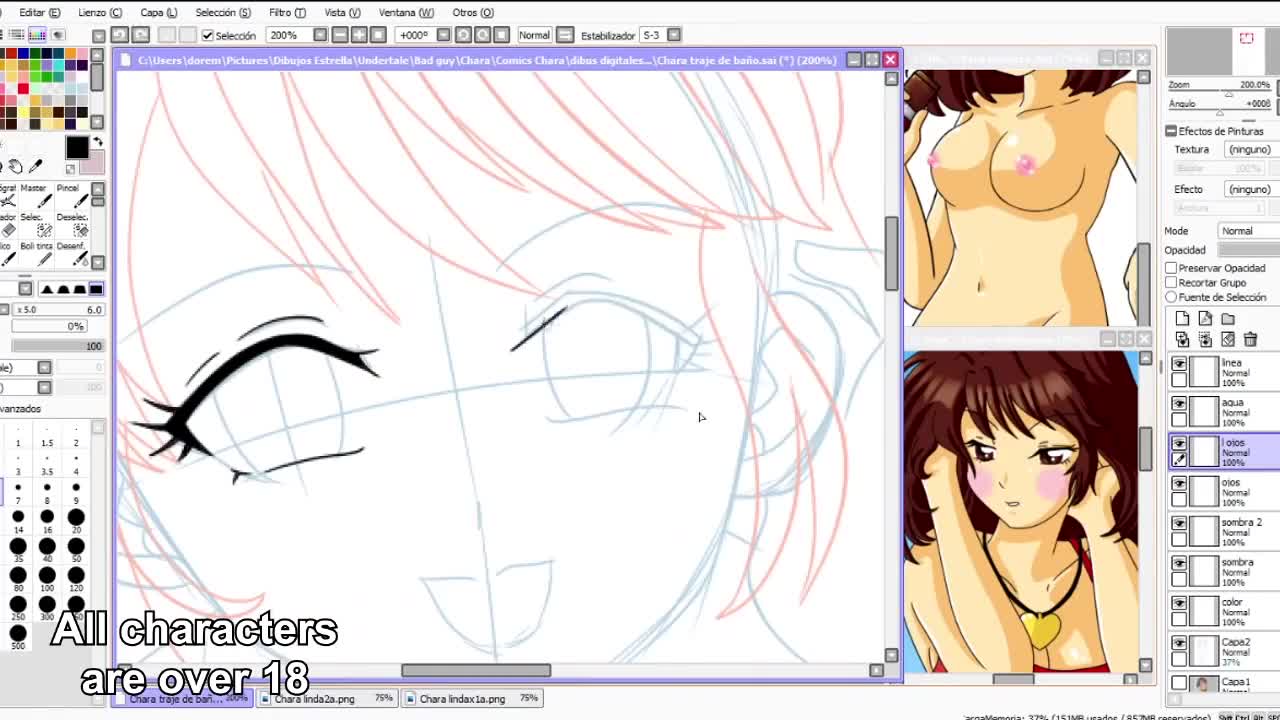Click the rotate clockwise button
Image resolution: width=1280 pixels, height=720 pixels.
482,35
